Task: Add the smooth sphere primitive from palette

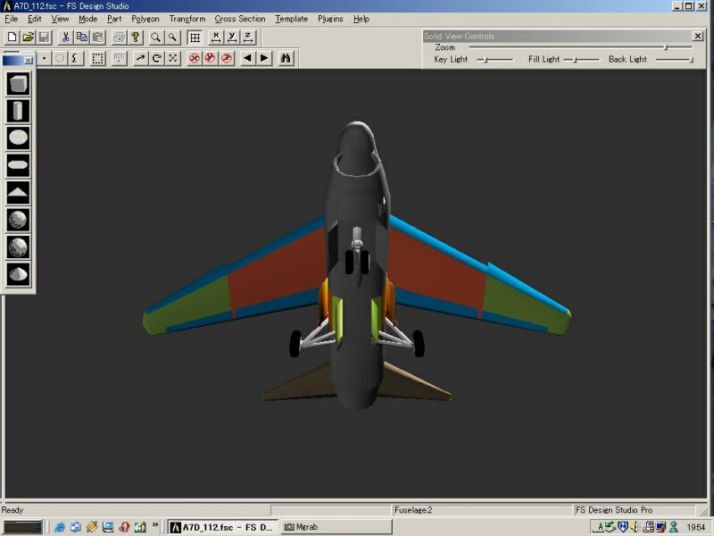Action: click(18, 247)
